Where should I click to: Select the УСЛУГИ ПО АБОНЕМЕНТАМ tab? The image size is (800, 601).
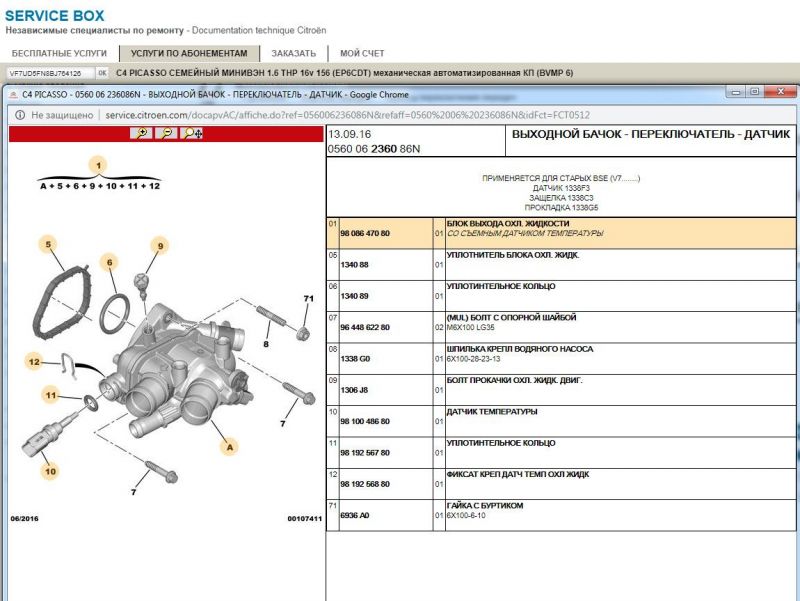[189, 53]
